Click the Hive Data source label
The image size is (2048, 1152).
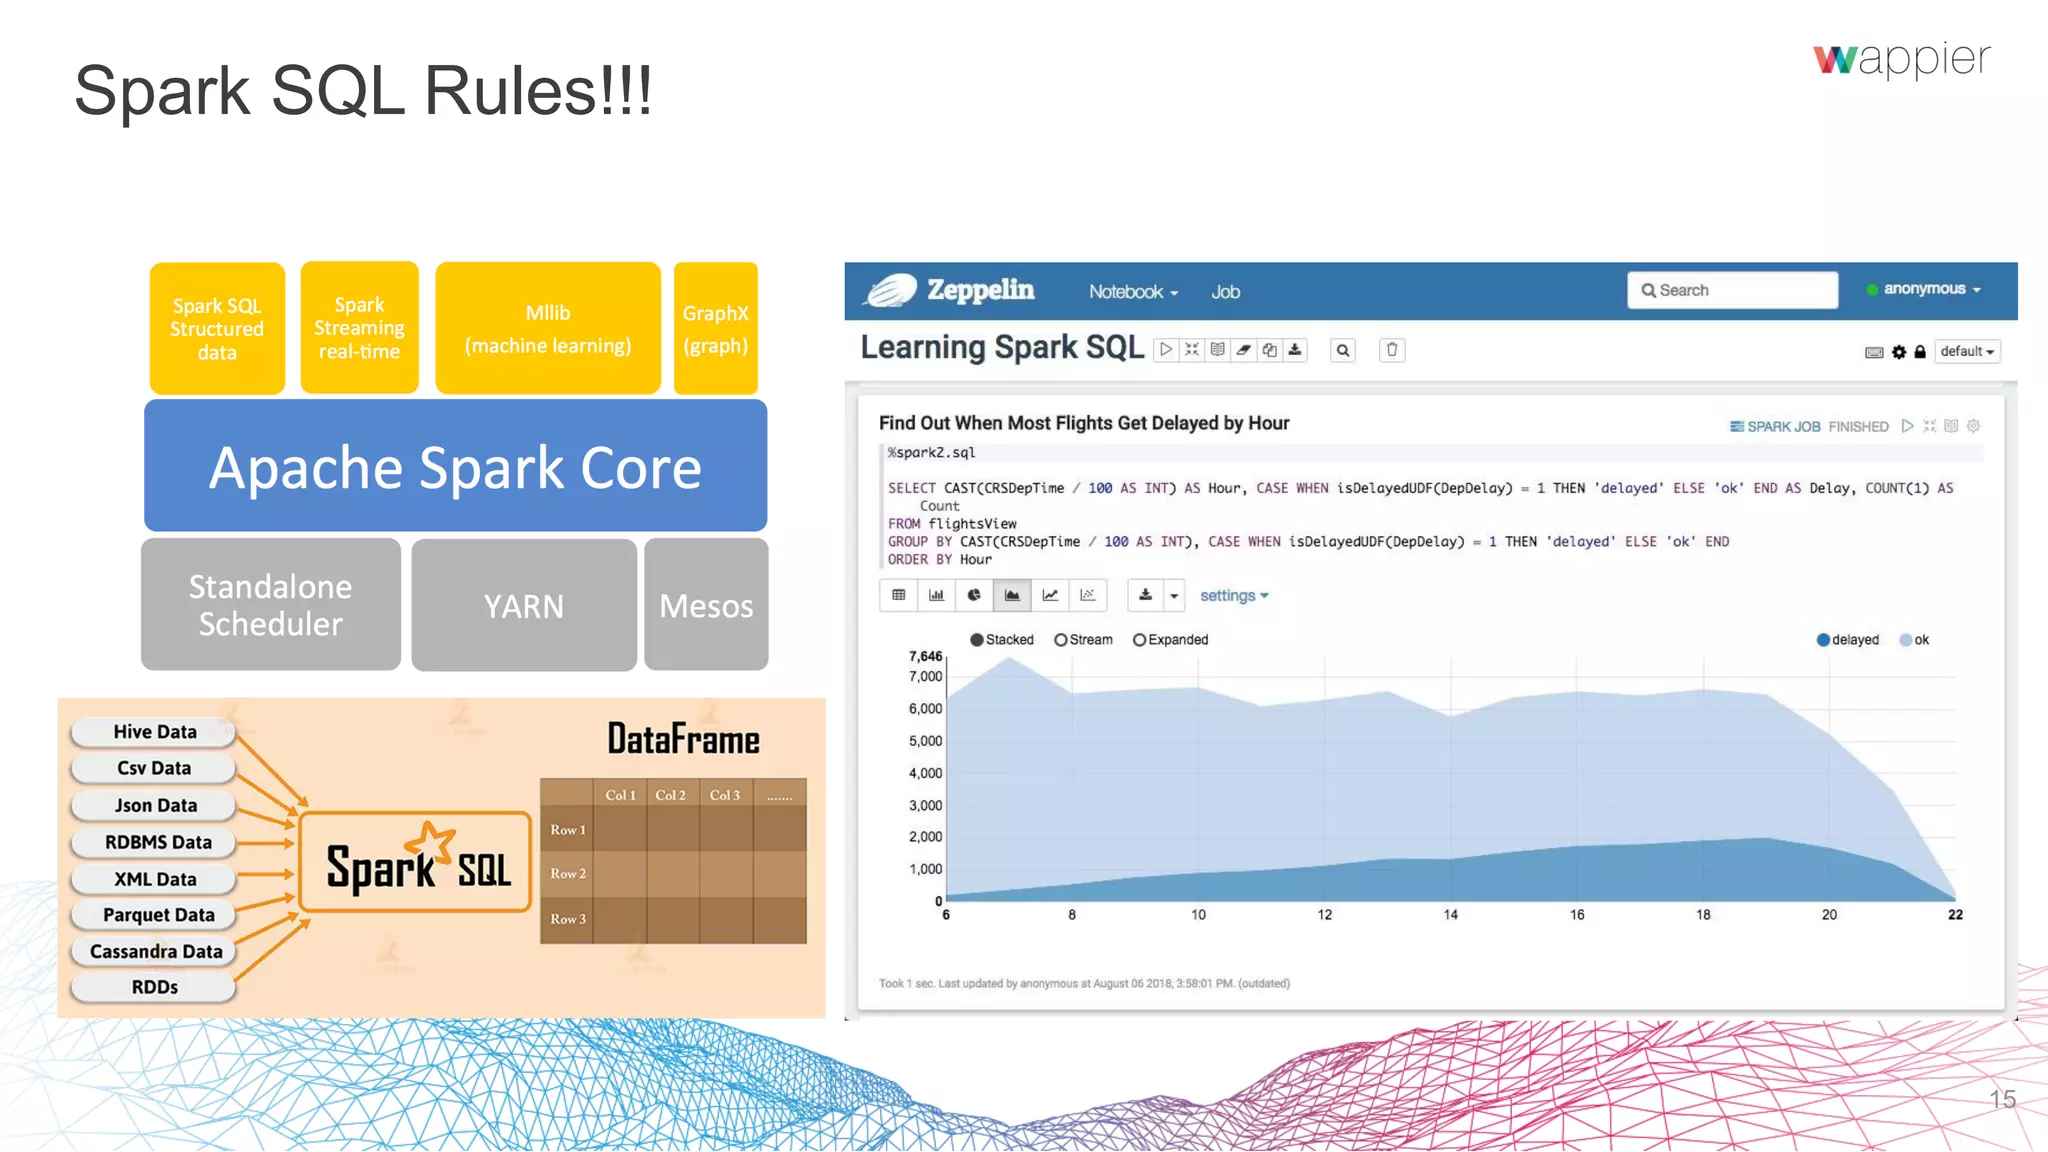click(x=154, y=732)
